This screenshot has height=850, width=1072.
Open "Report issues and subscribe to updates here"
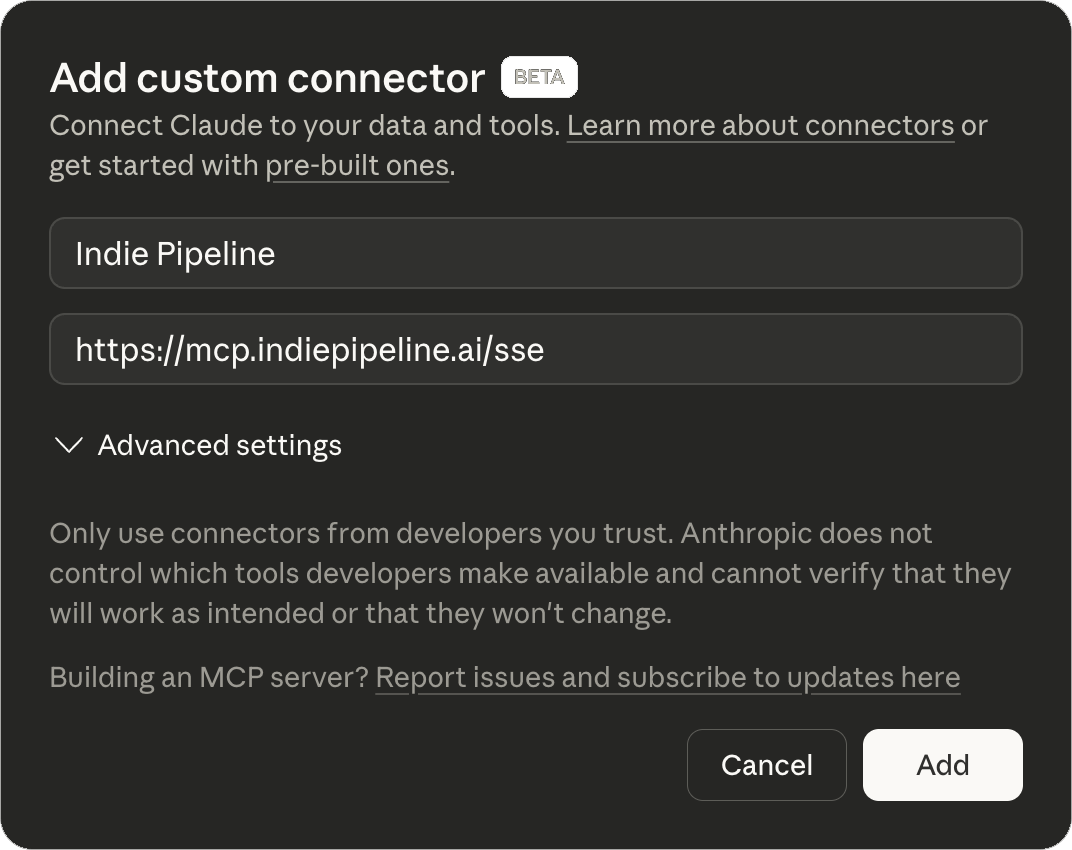click(666, 677)
